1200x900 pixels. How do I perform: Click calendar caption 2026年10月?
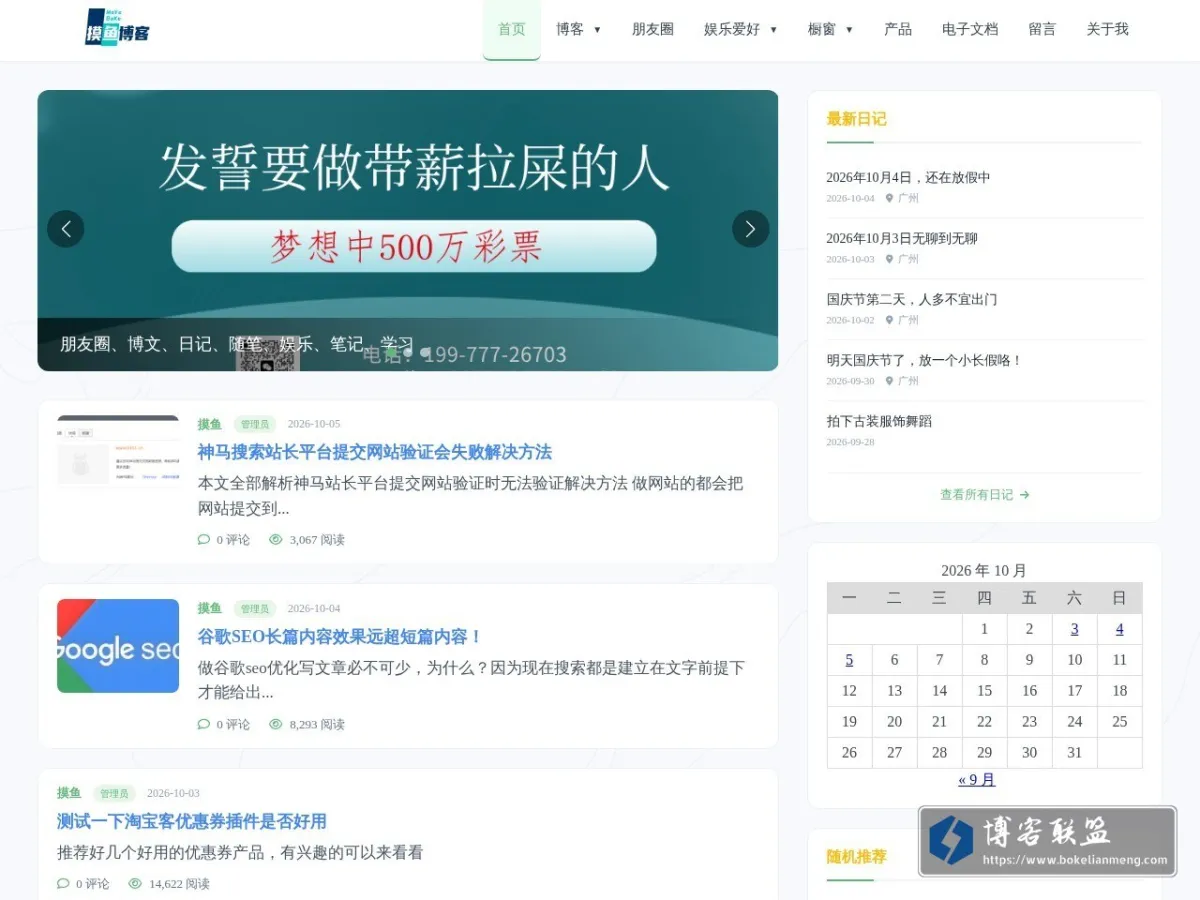[x=984, y=571]
